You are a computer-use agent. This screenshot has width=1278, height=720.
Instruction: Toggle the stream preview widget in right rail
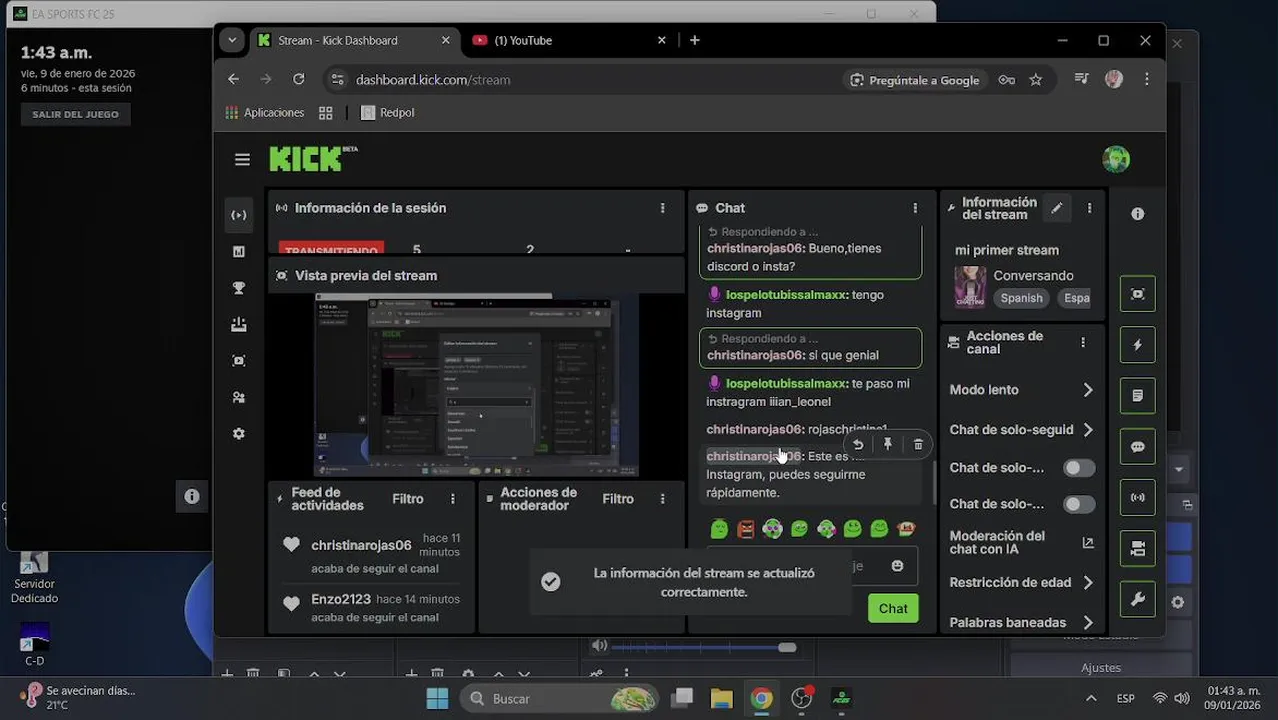point(1138,294)
